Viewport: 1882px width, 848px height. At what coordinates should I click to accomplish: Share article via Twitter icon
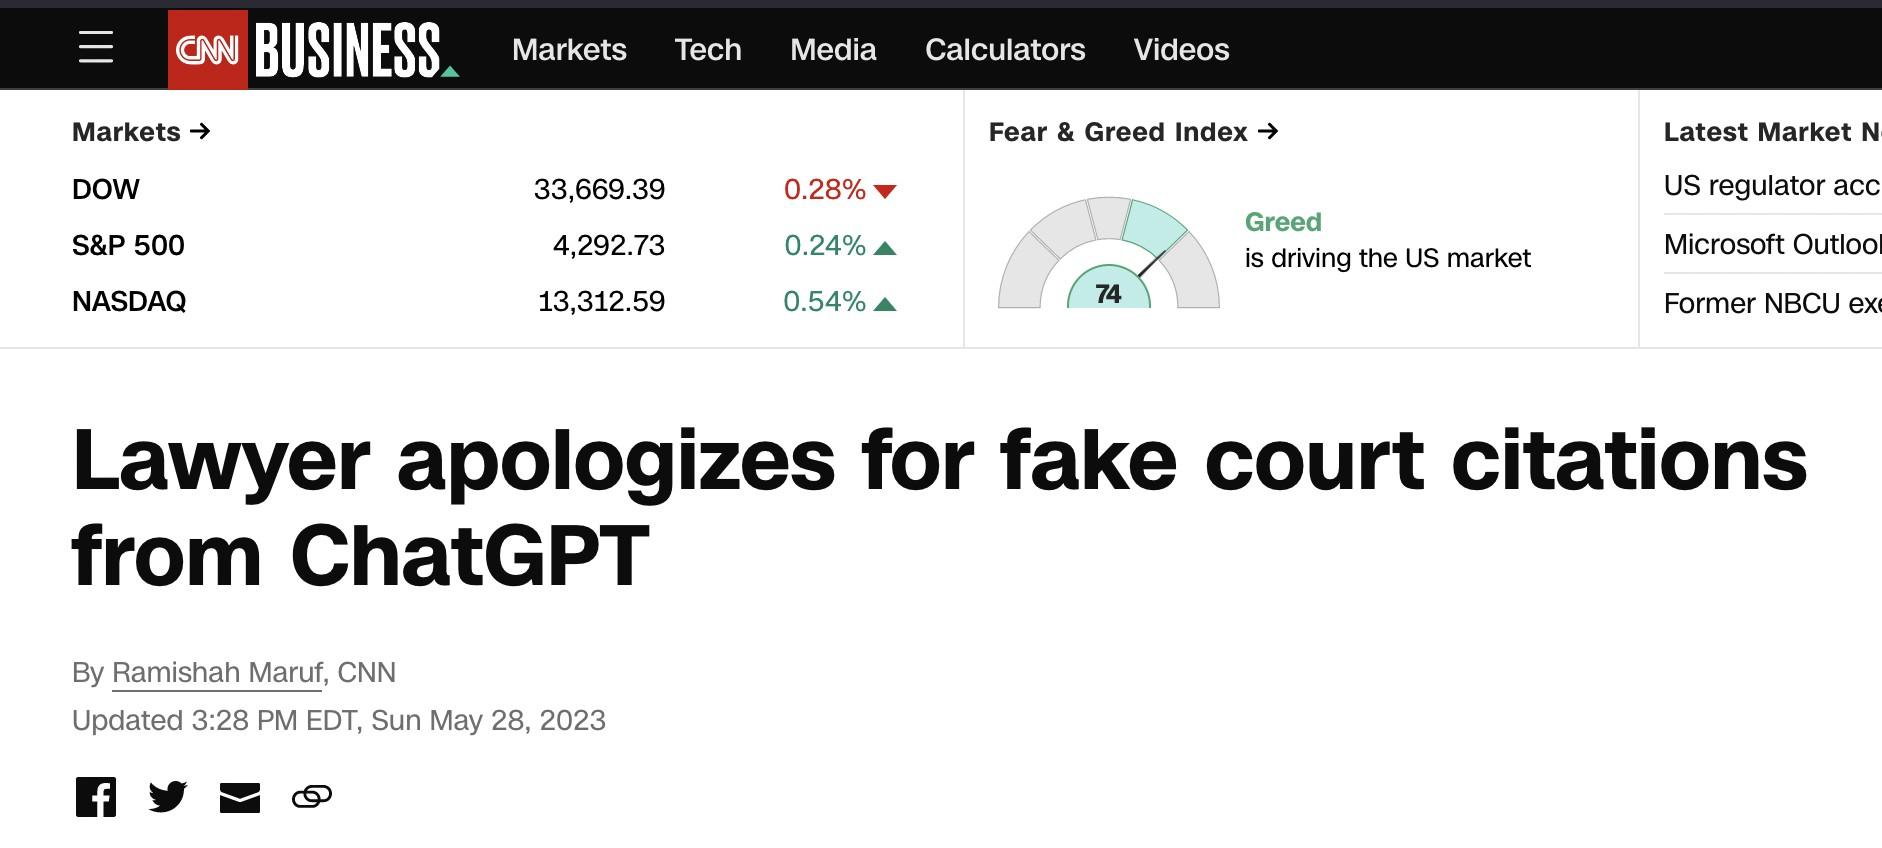pyautogui.click(x=168, y=796)
